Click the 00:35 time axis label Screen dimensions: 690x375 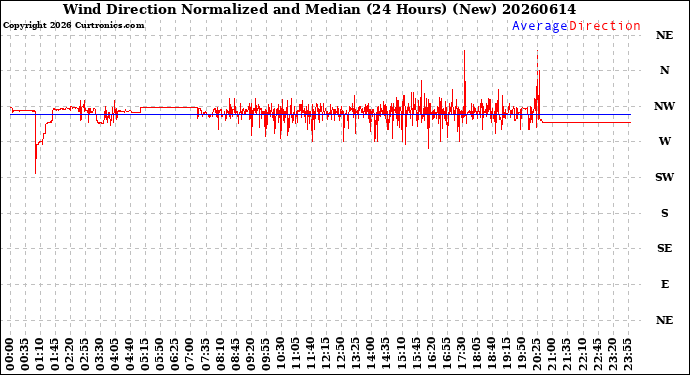[x=25, y=354]
